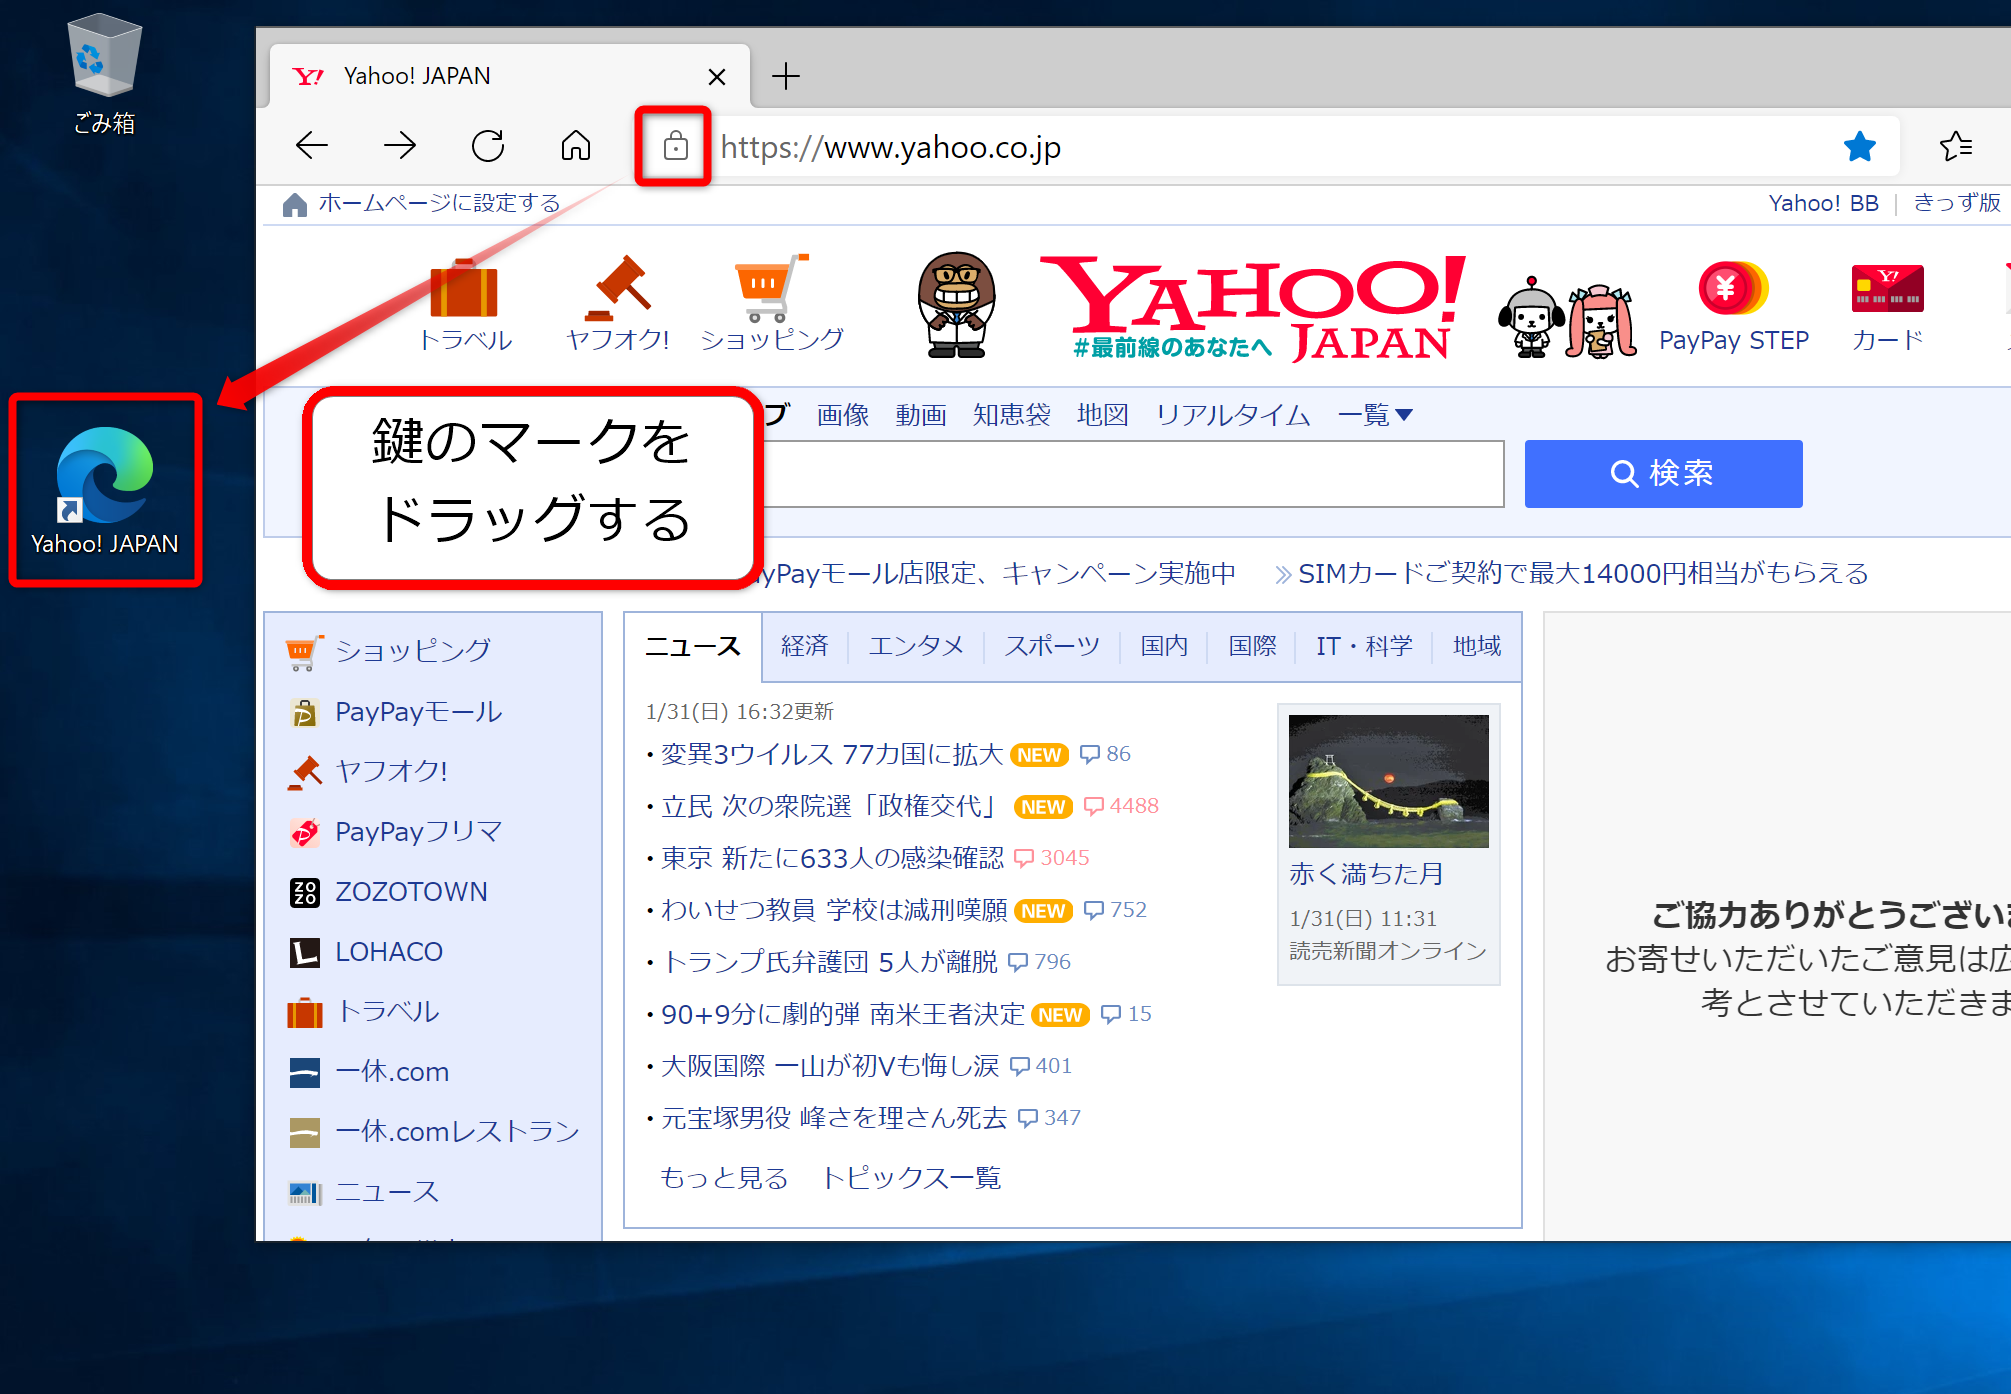Open PayPay STEP icon
The height and width of the screenshot is (1394, 2011).
click(1734, 307)
